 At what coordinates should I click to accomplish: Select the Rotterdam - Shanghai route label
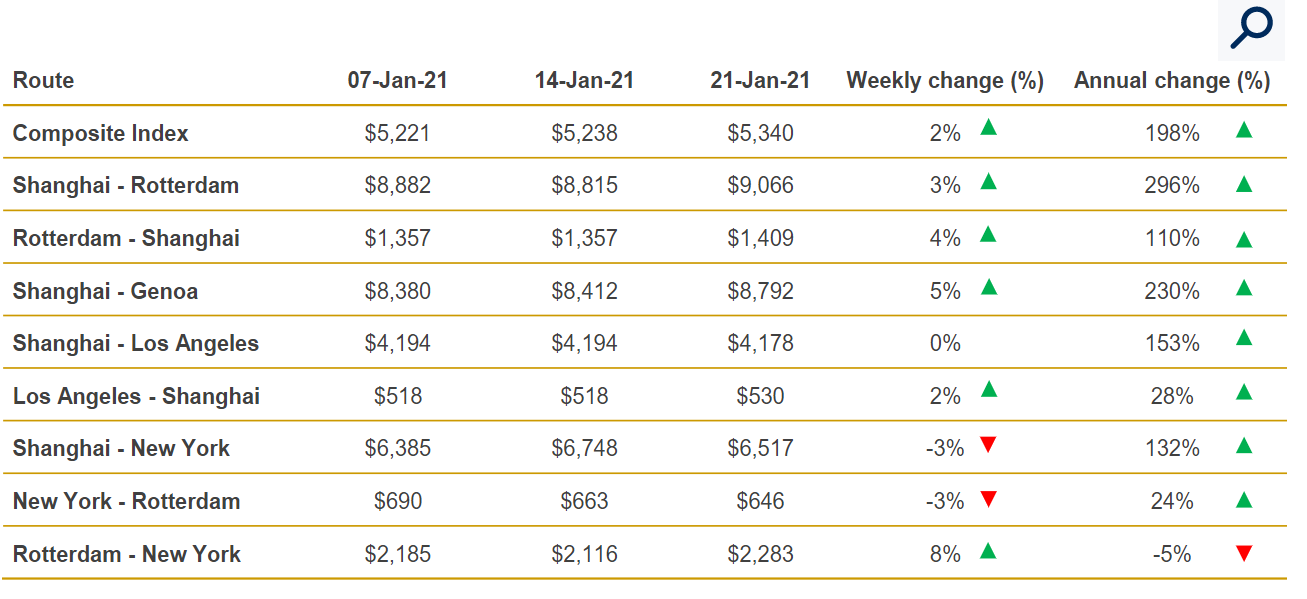(x=126, y=239)
